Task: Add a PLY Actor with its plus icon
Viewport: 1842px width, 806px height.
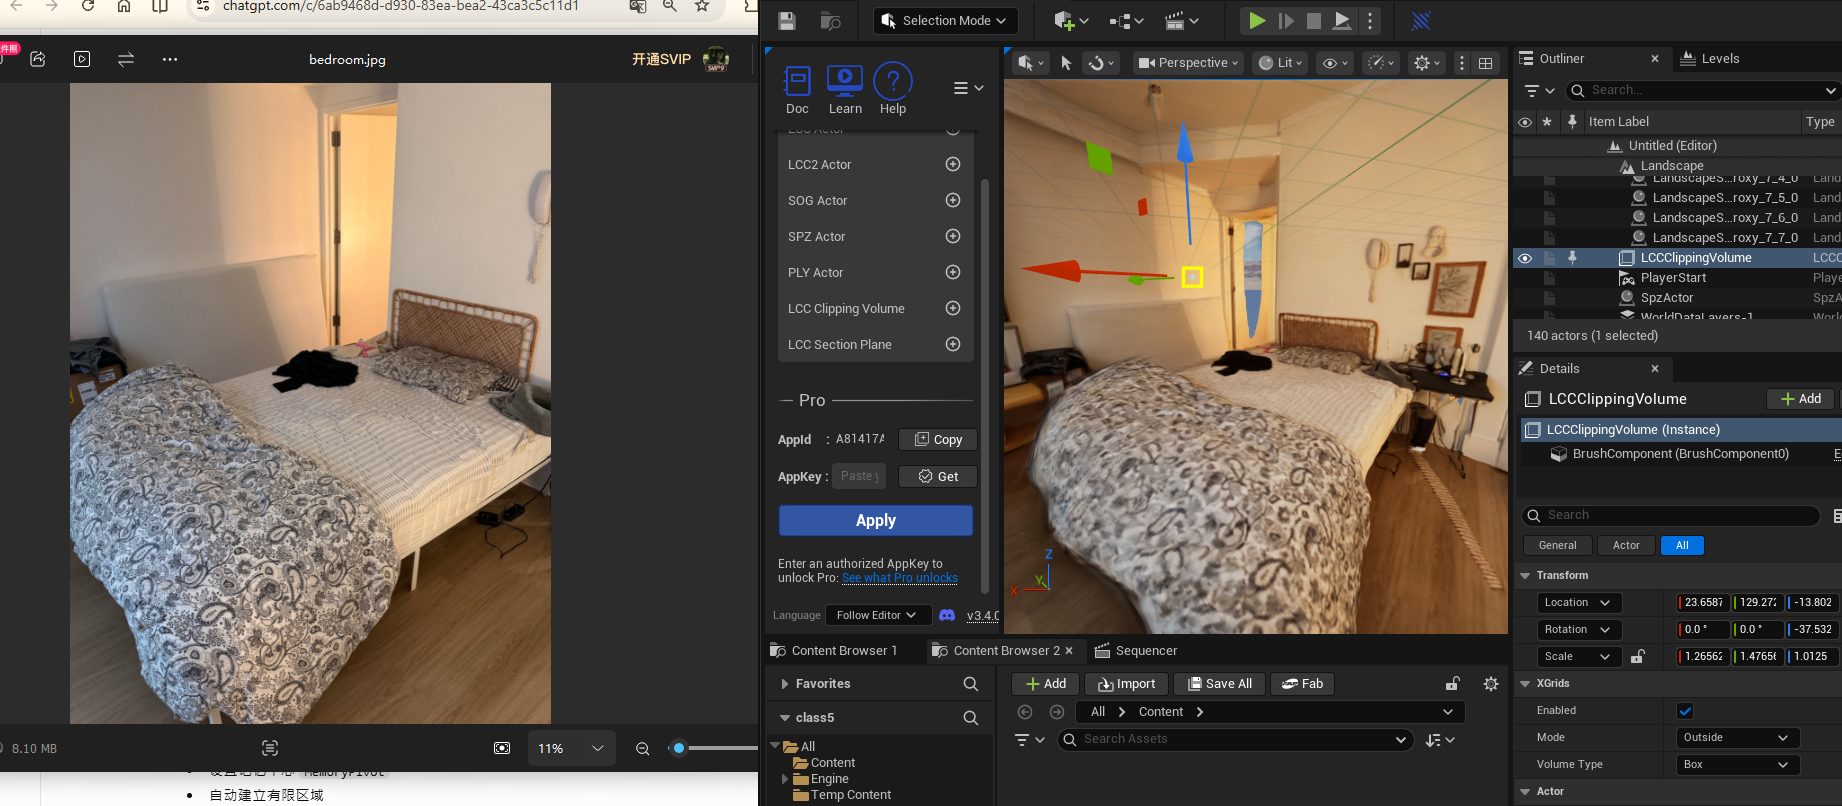Action: coord(953,272)
